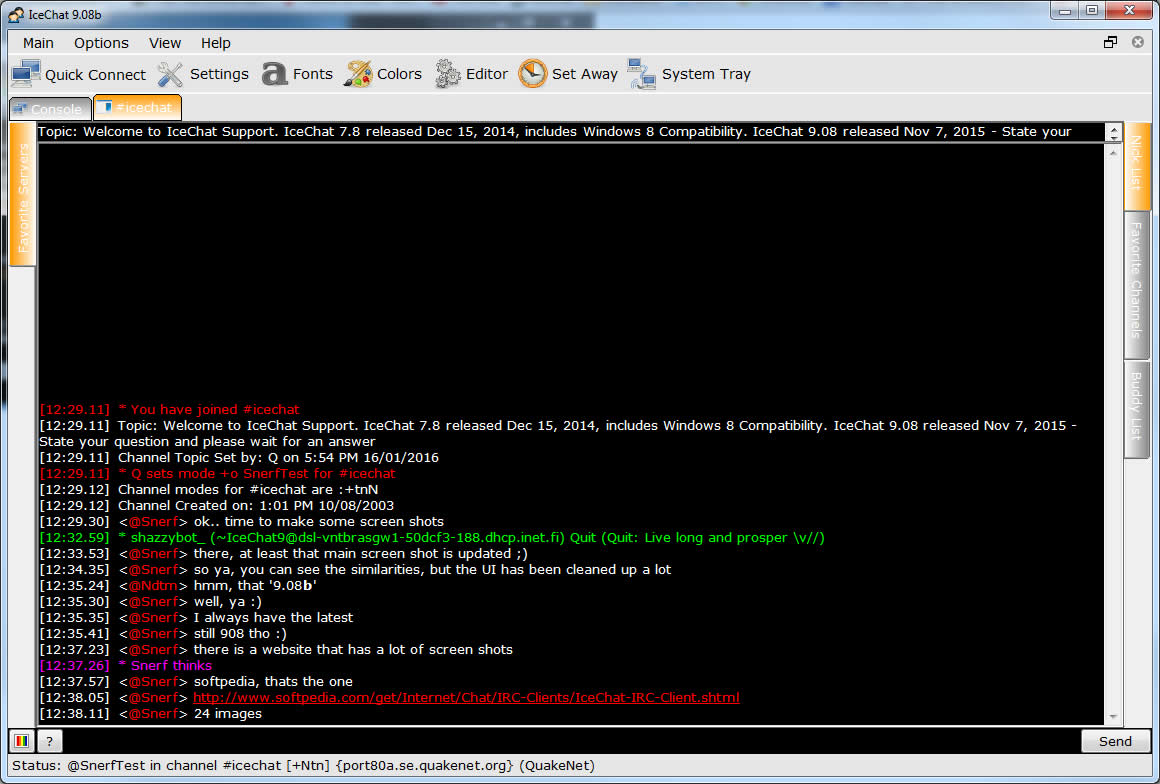The height and width of the screenshot is (784, 1160).
Task: Open Settings via the wrench icon
Action: (x=169, y=74)
